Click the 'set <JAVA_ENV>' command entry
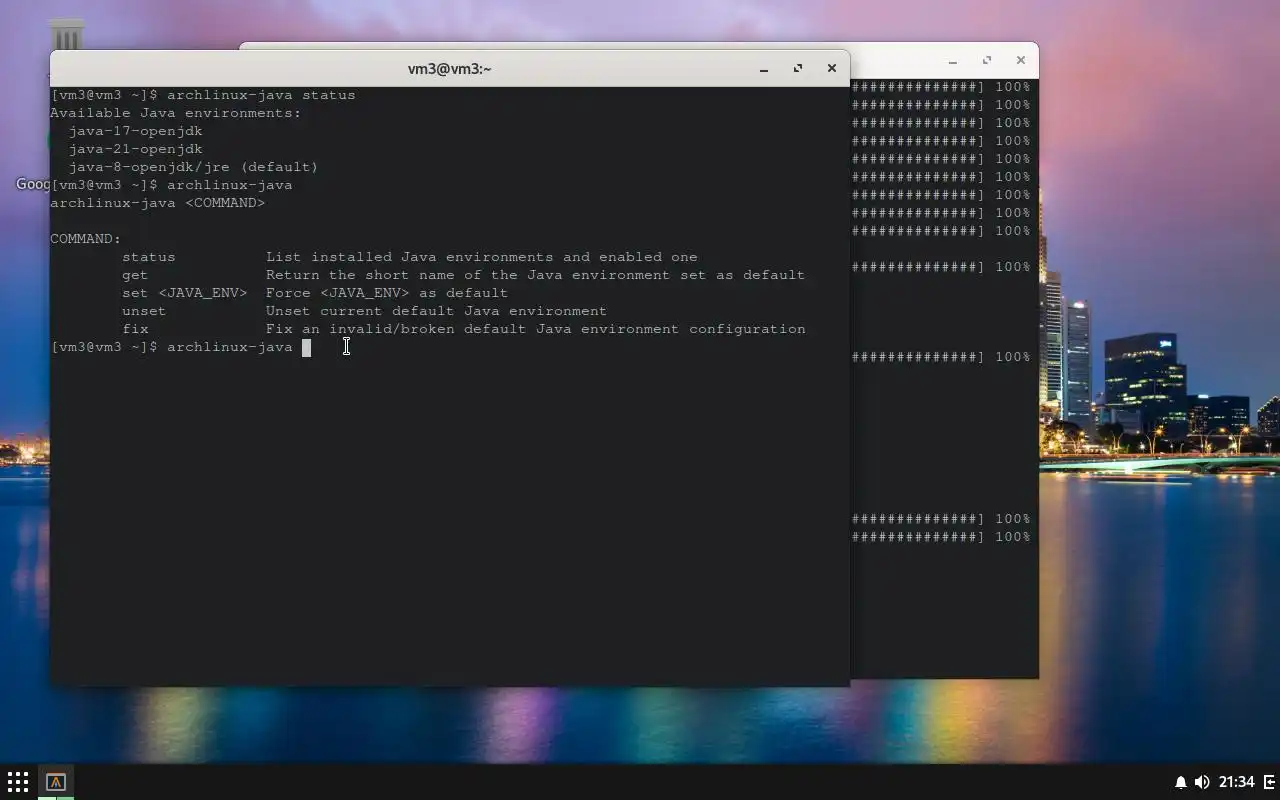1280x800 pixels. (184, 293)
